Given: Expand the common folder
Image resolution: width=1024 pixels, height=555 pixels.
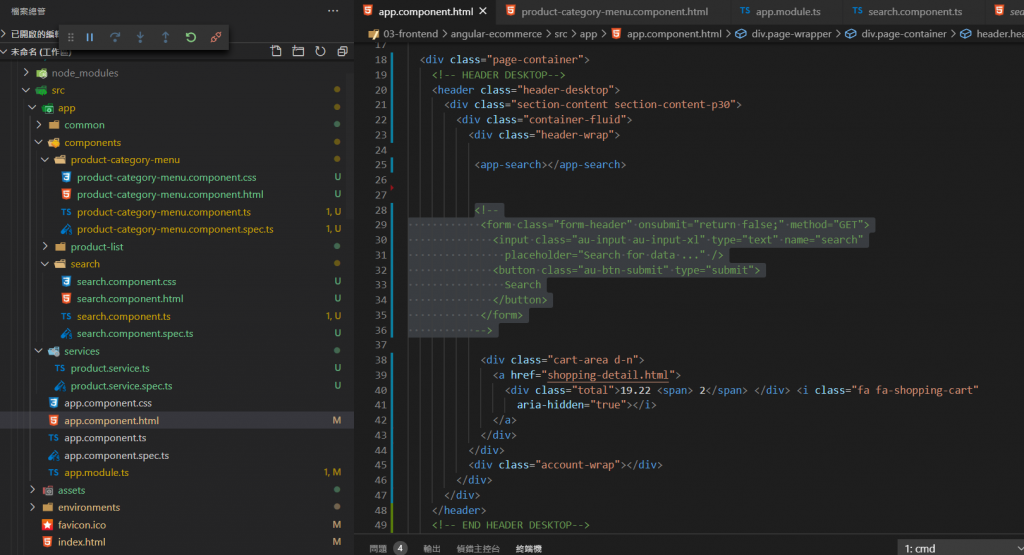Looking at the screenshot, I should tap(39, 125).
